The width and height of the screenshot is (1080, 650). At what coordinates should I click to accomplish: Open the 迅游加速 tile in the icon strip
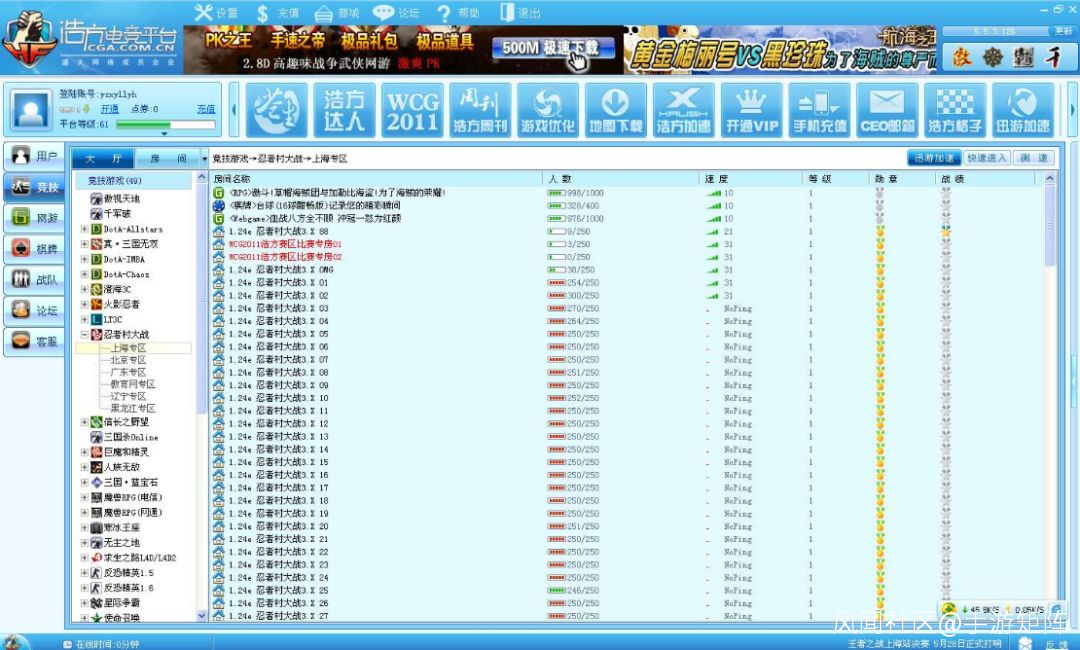coord(1023,110)
